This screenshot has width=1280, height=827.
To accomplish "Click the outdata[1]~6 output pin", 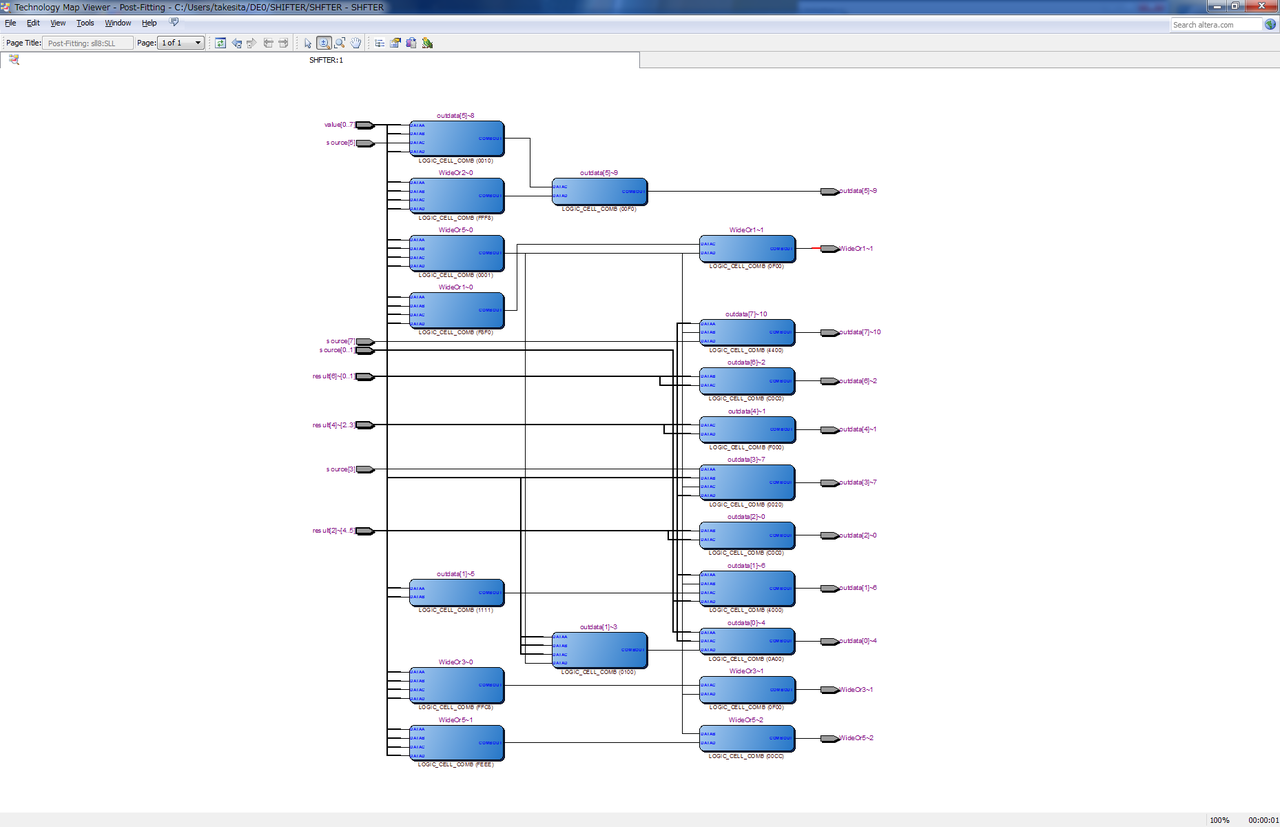I will [829, 588].
